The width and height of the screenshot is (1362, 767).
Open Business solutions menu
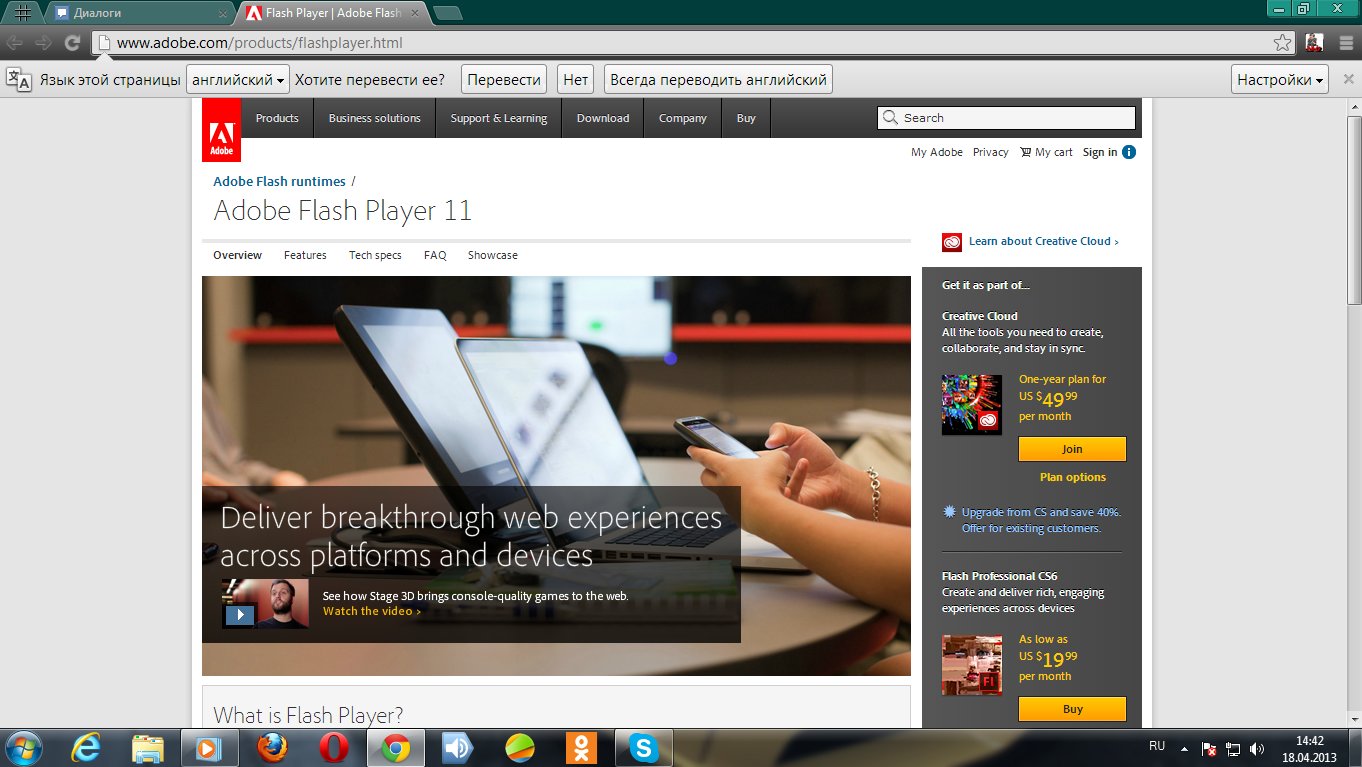coord(374,118)
